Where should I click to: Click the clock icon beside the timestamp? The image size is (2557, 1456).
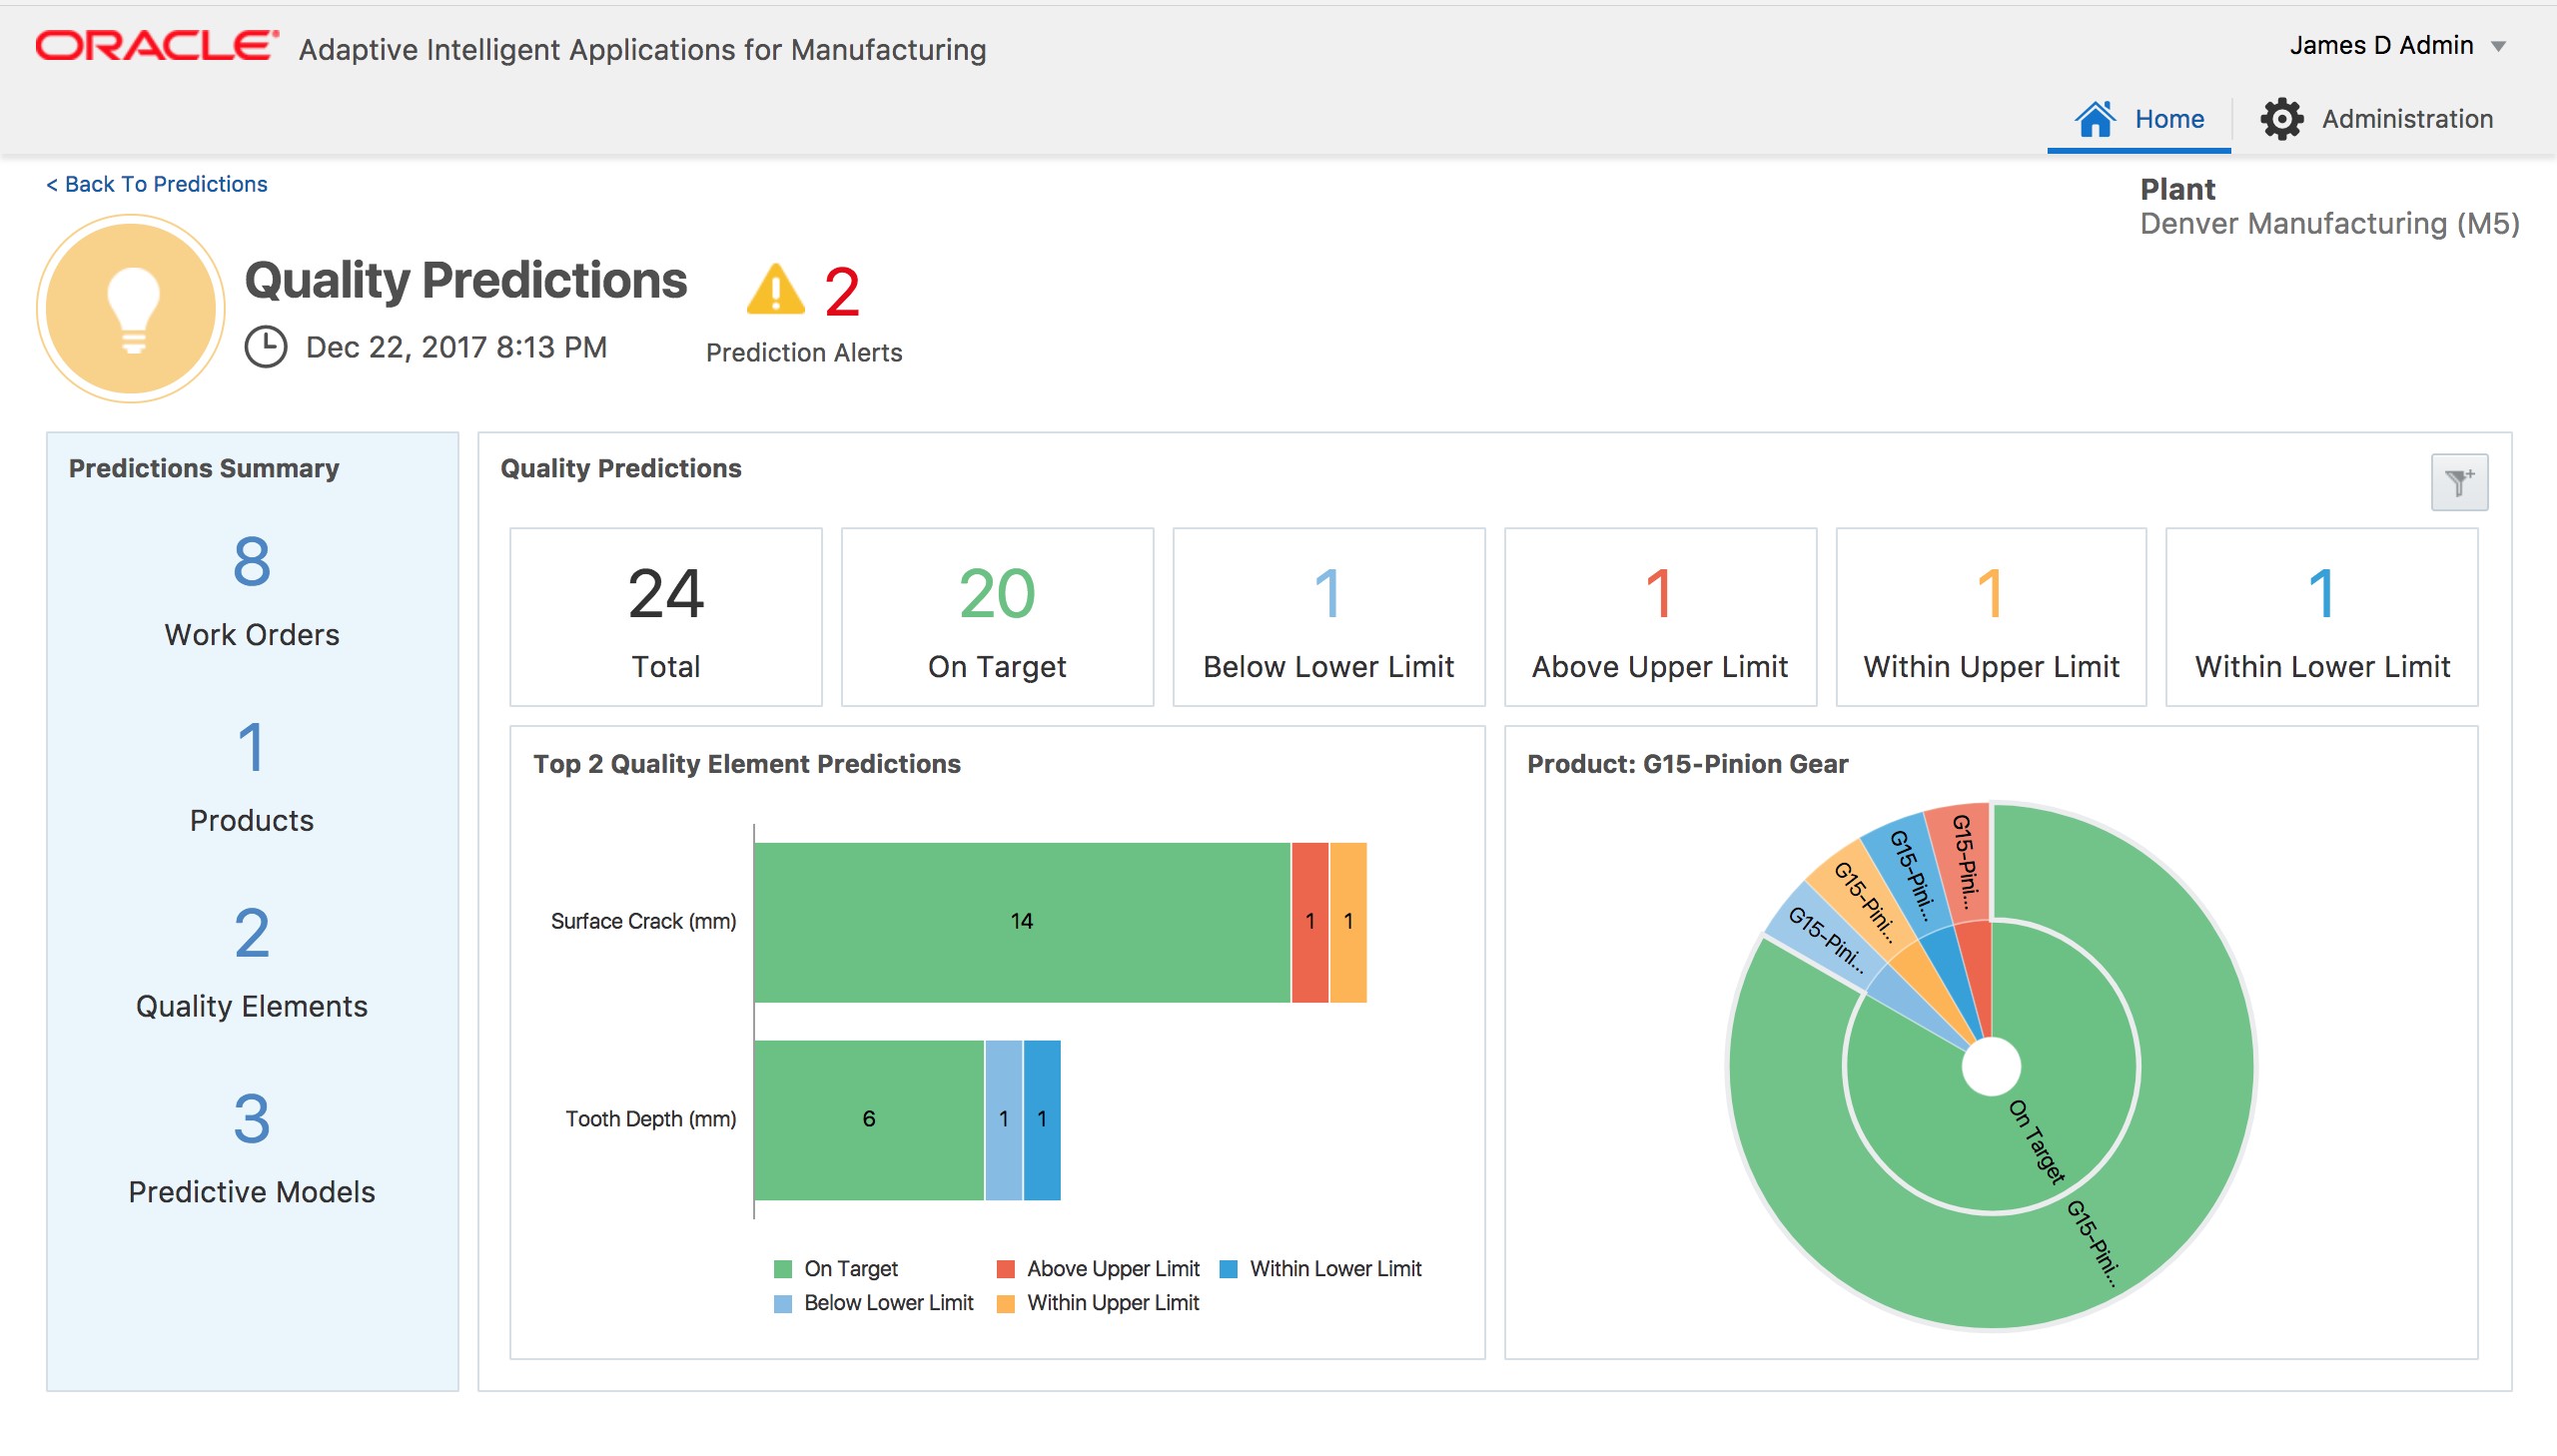point(265,348)
